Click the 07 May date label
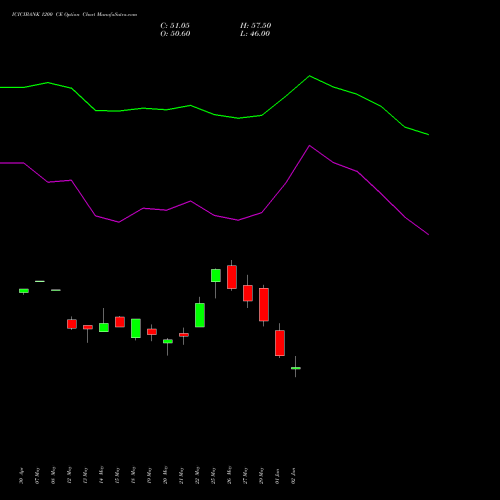Viewport: 500px width, 500px height. tap(37, 476)
